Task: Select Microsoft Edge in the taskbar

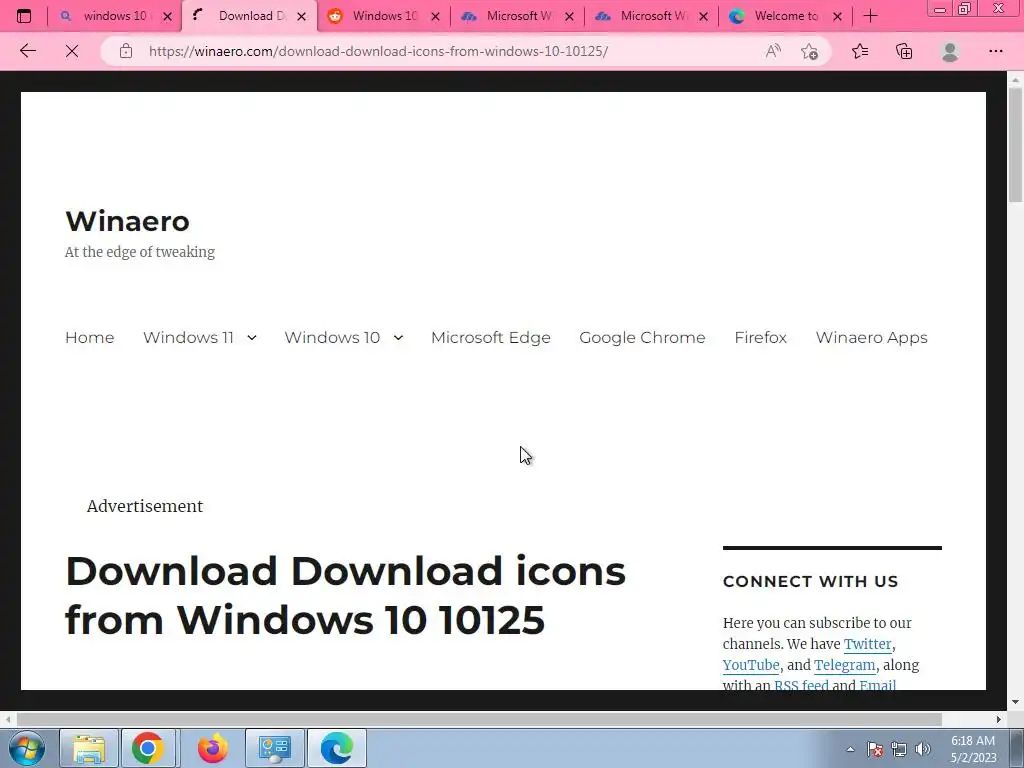Action: [x=337, y=748]
